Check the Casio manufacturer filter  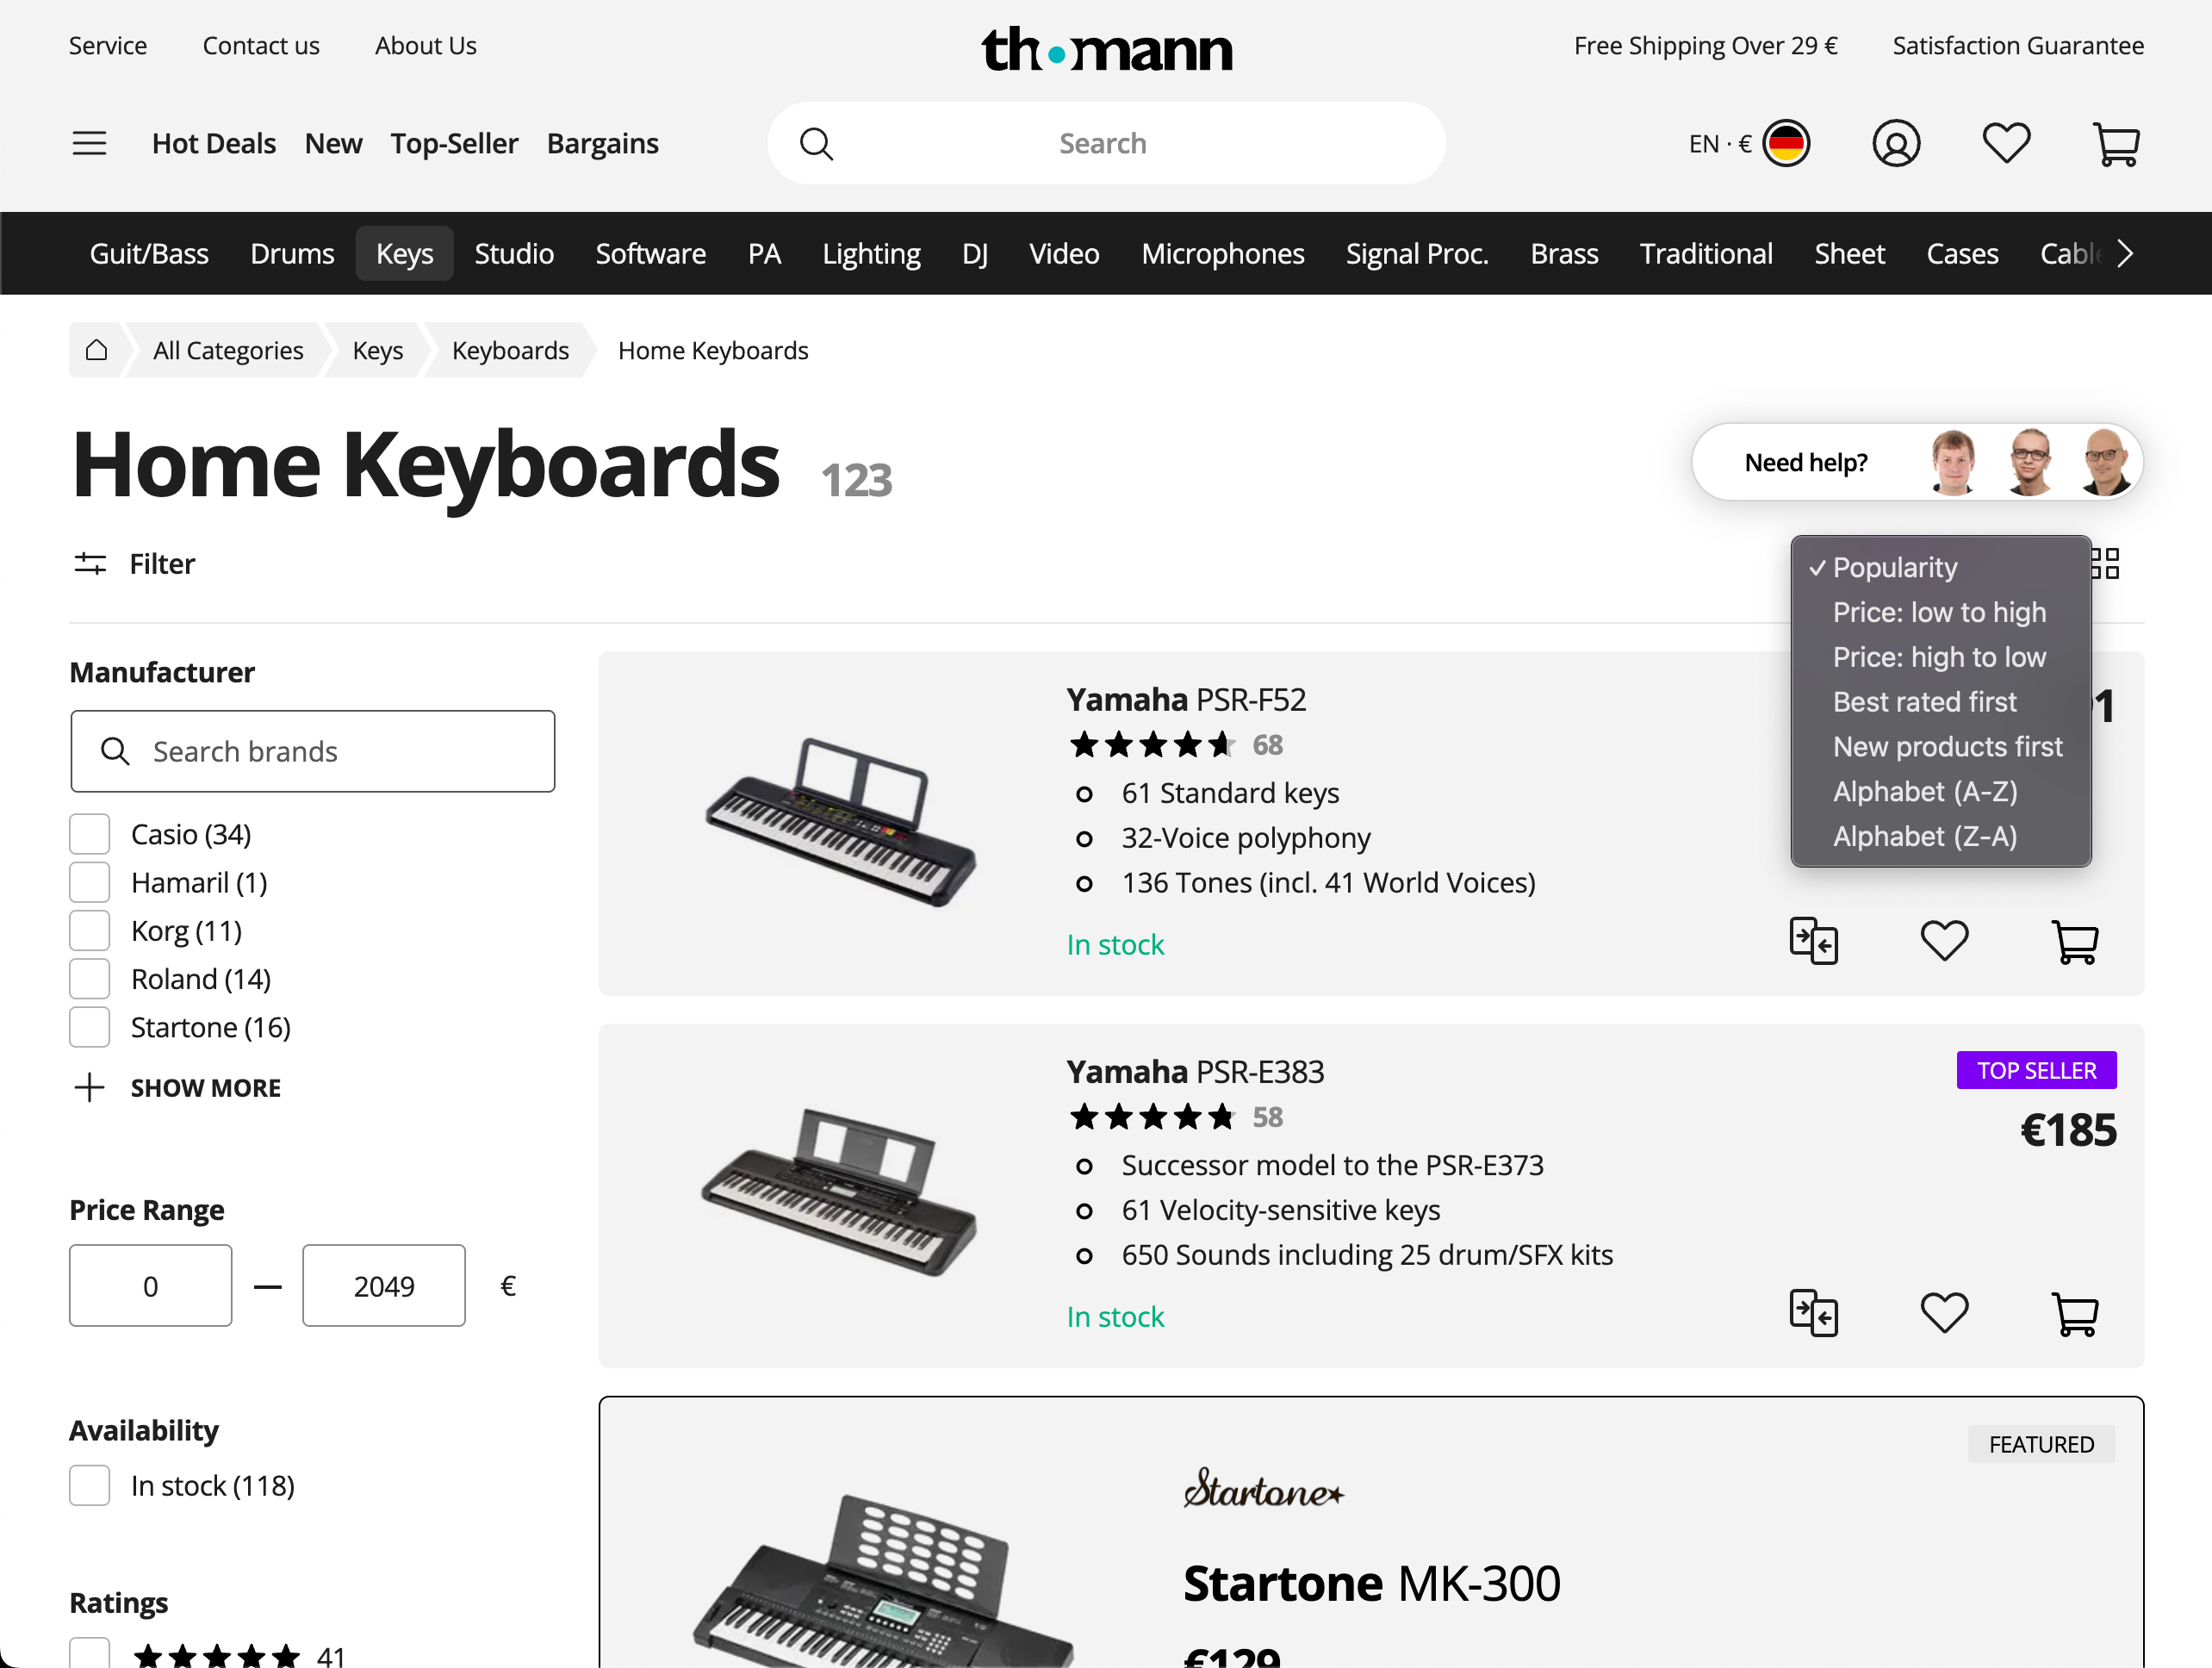pyautogui.click(x=90, y=835)
